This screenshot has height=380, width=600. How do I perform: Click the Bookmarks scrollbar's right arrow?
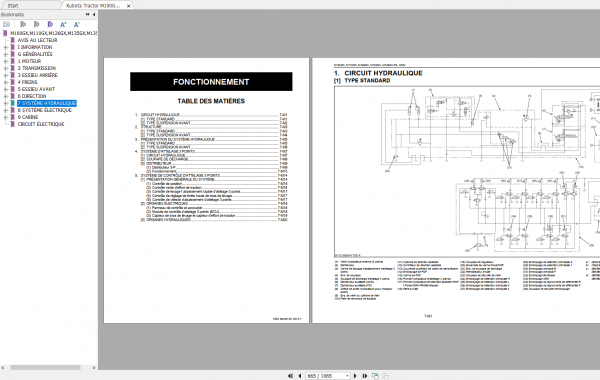[x=94, y=367]
